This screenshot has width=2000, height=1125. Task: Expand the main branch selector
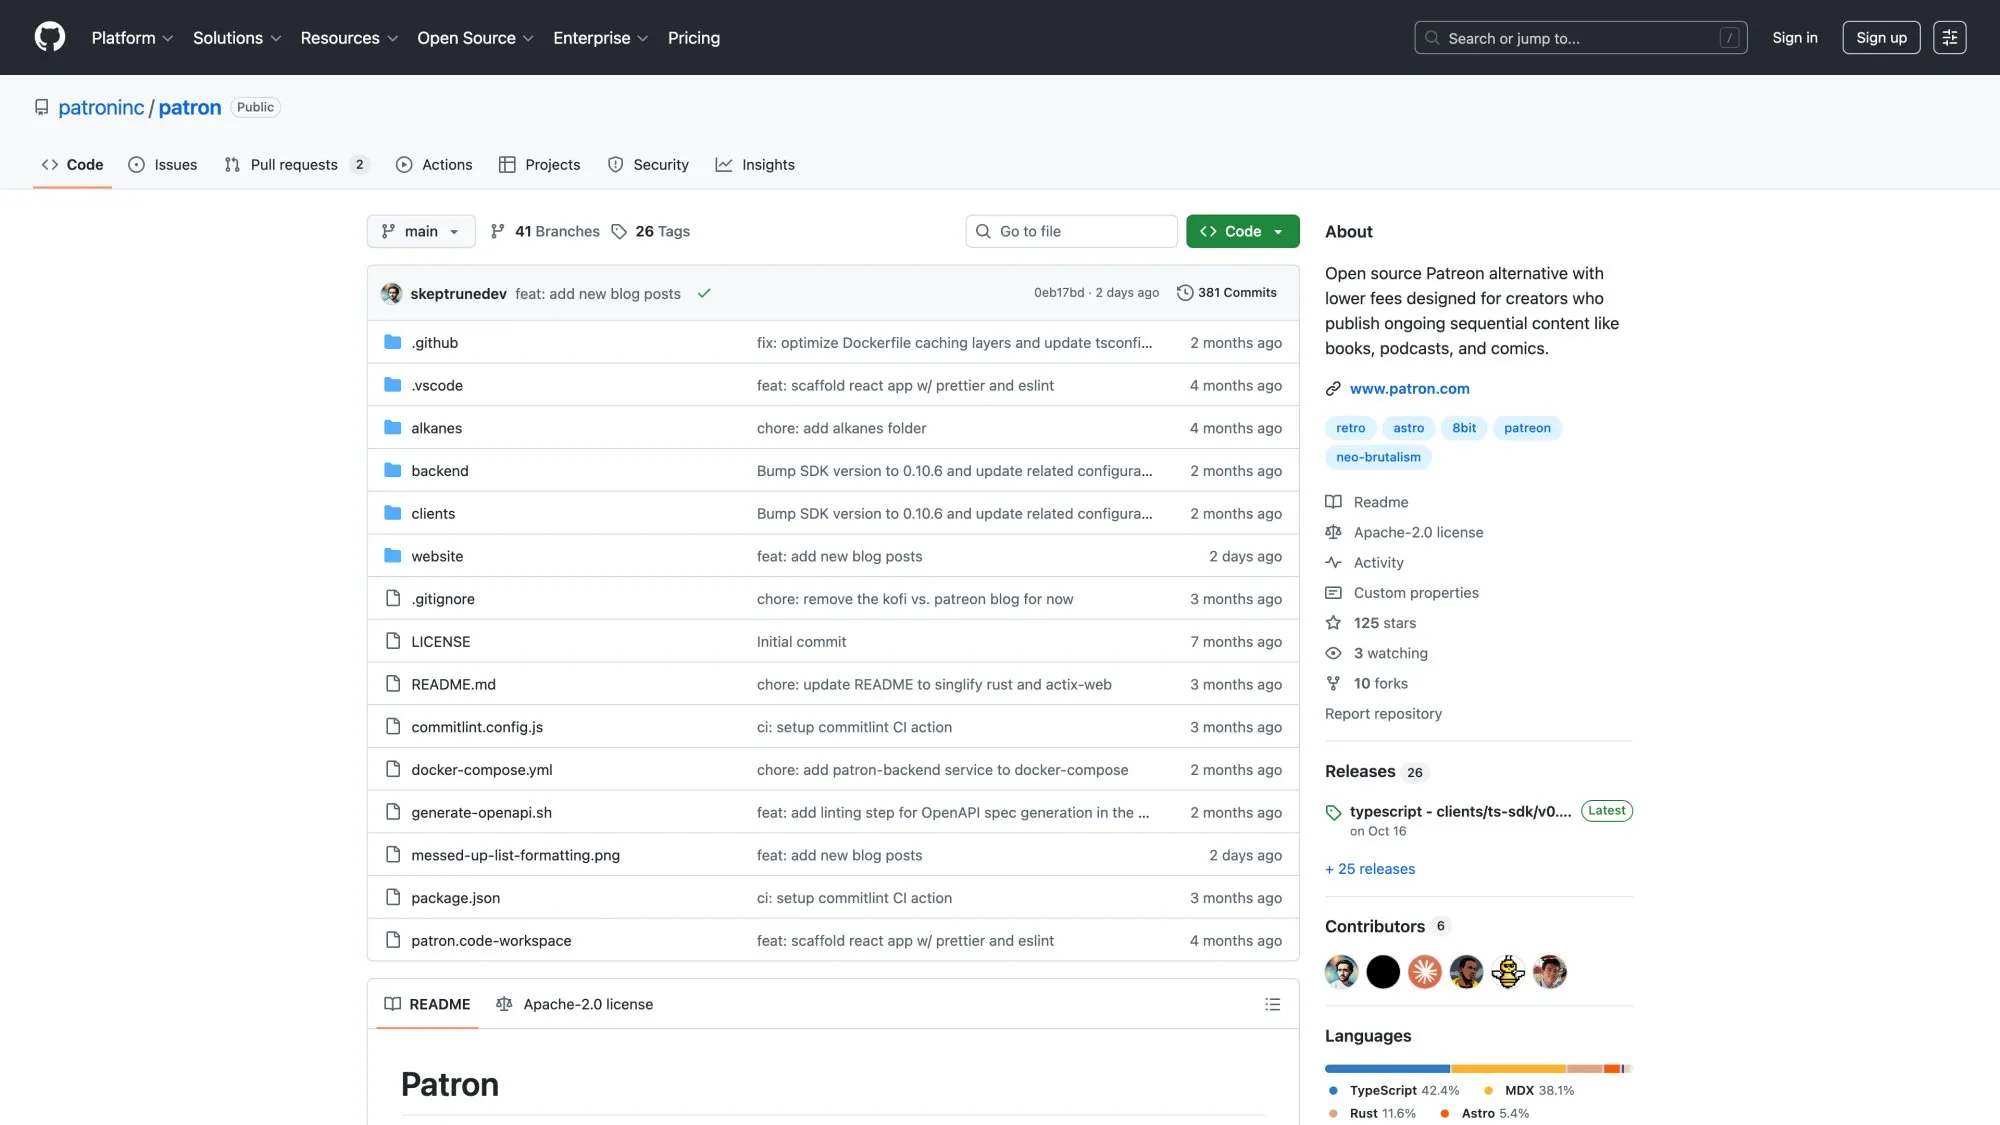coord(421,231)
